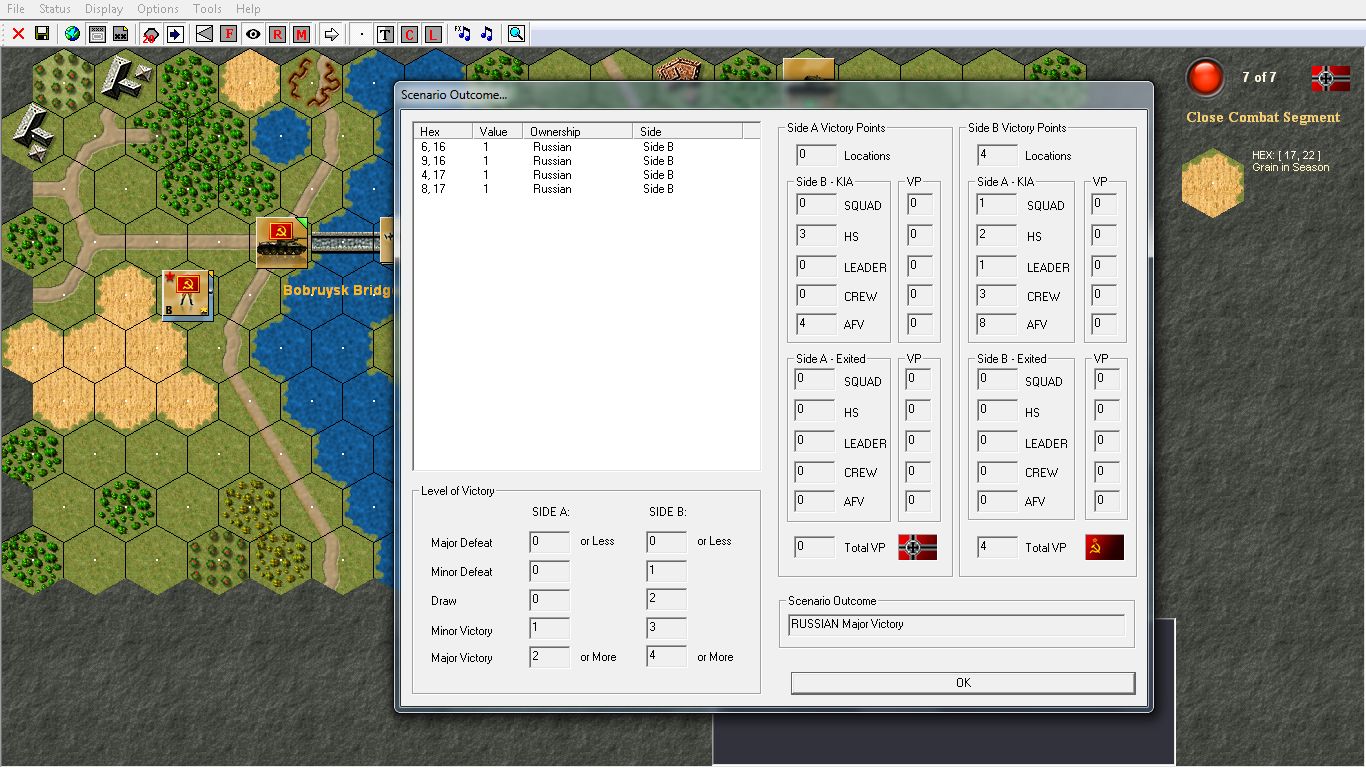Toggle the red C toolbar button
Screen dimensions: 1366x768
click(x=409, y=34)
